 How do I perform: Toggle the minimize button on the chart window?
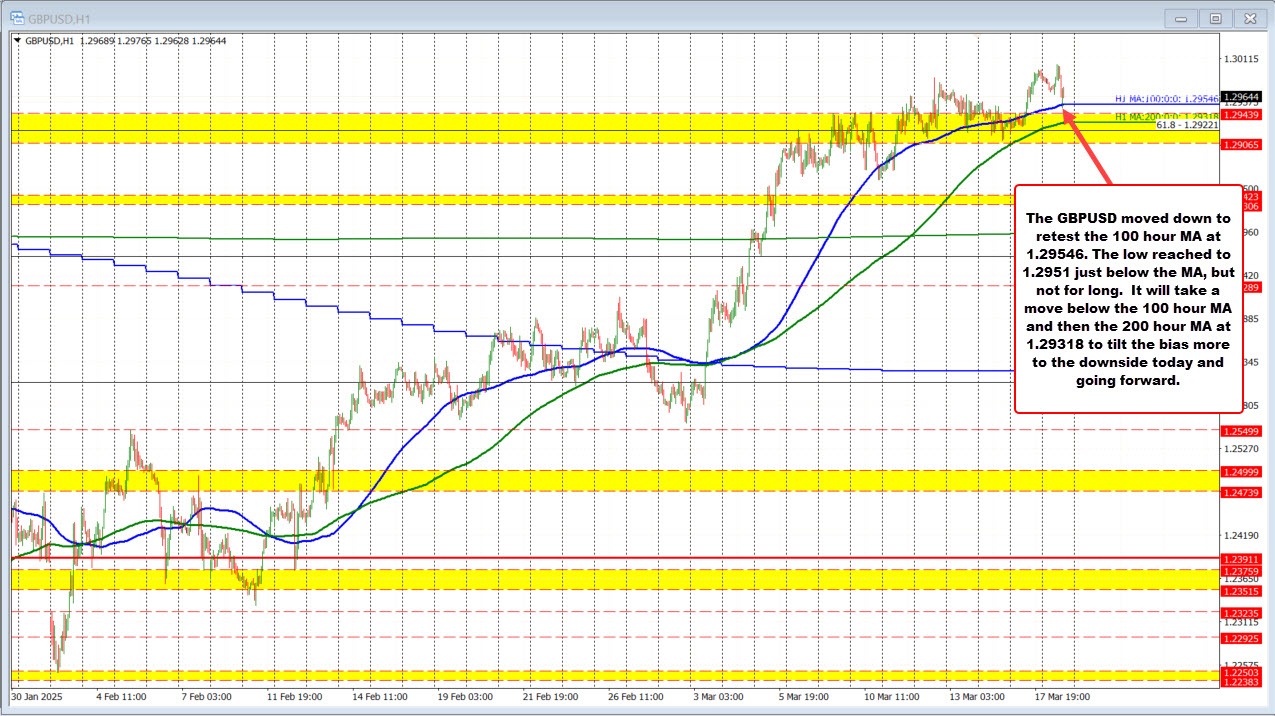[x=1180, y=18]
